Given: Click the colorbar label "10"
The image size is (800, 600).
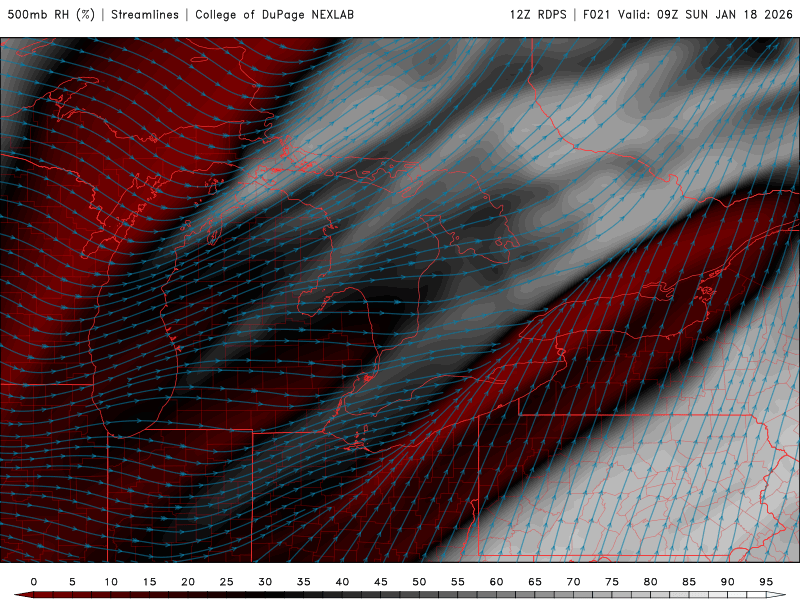Looking at the screenshot, I should coord(111,582).
